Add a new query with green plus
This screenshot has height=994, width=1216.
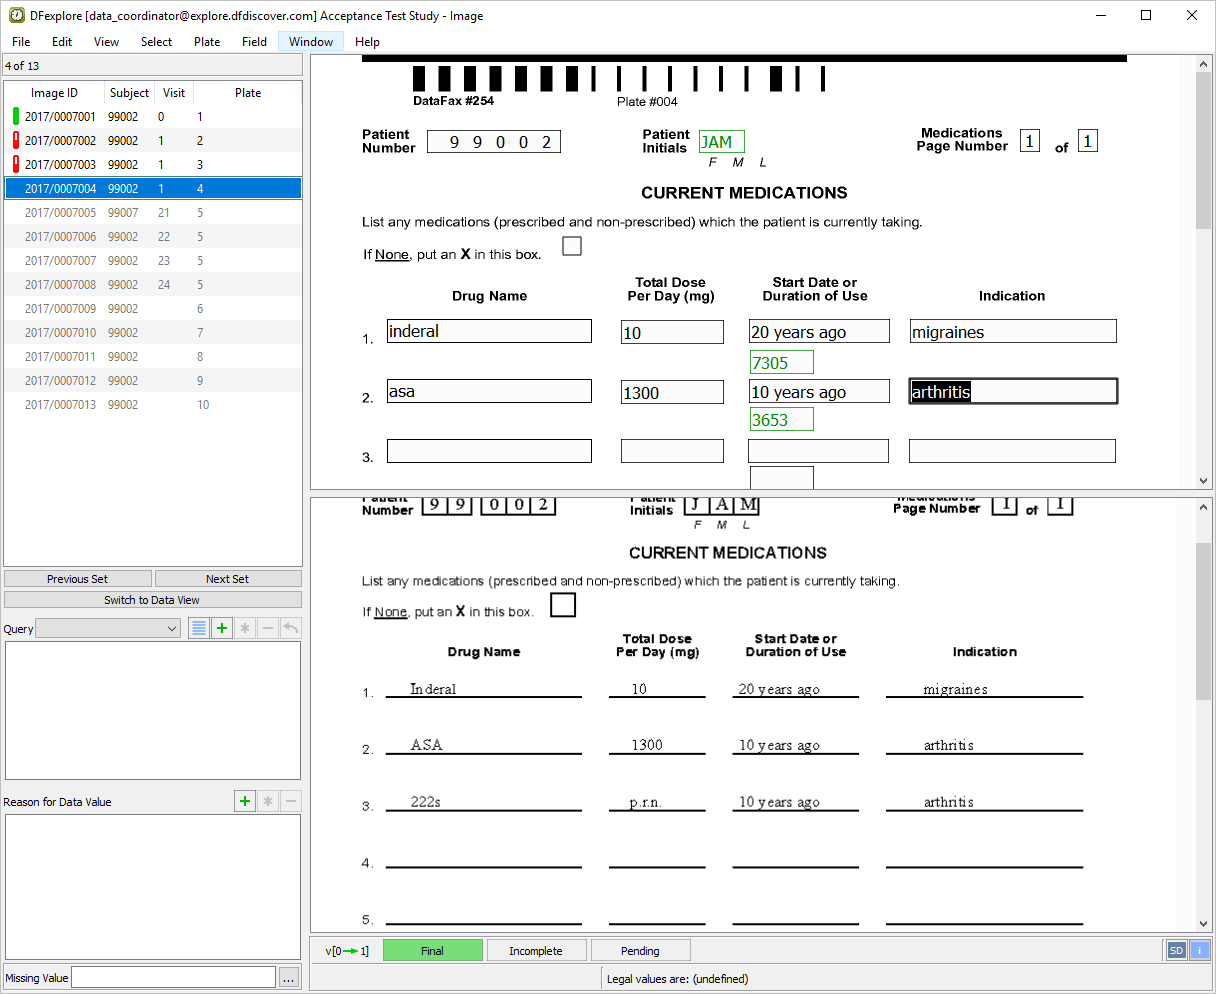pyautogui.click(x=222, y=628)
